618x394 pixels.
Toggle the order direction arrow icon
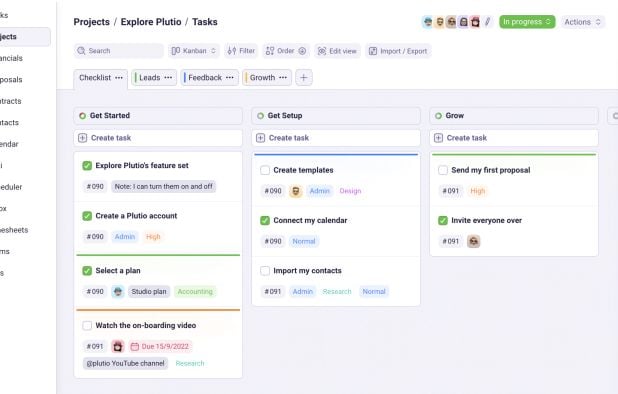[x=302, y=51]
